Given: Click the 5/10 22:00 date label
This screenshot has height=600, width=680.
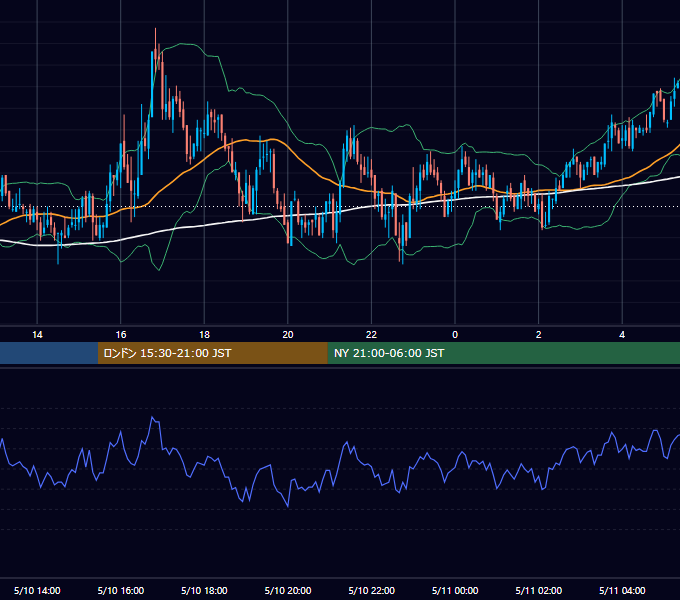Looking at the screenshot, I should [x=372, y=590].
